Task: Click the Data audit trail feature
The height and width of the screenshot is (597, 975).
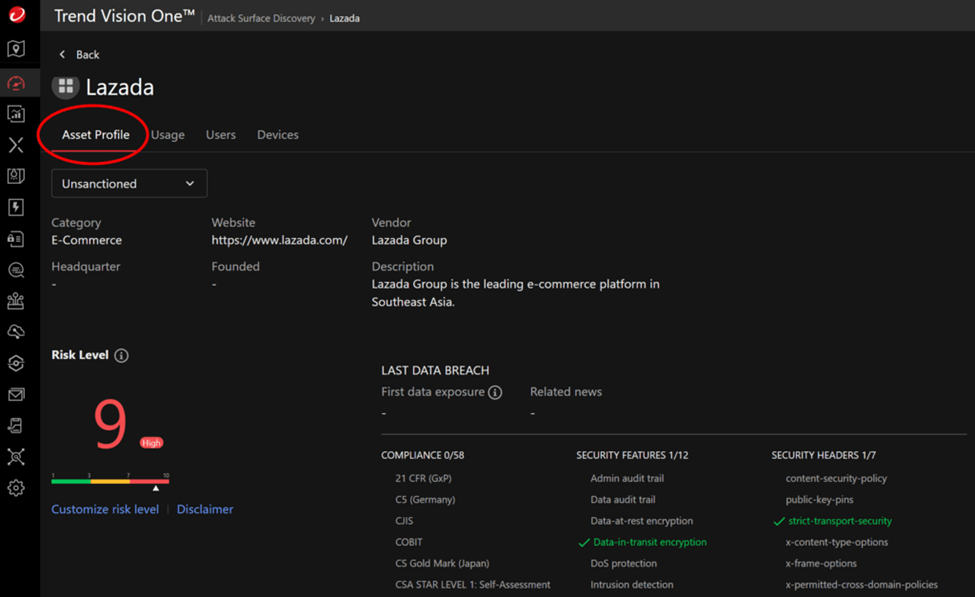Action: (623, 500)
